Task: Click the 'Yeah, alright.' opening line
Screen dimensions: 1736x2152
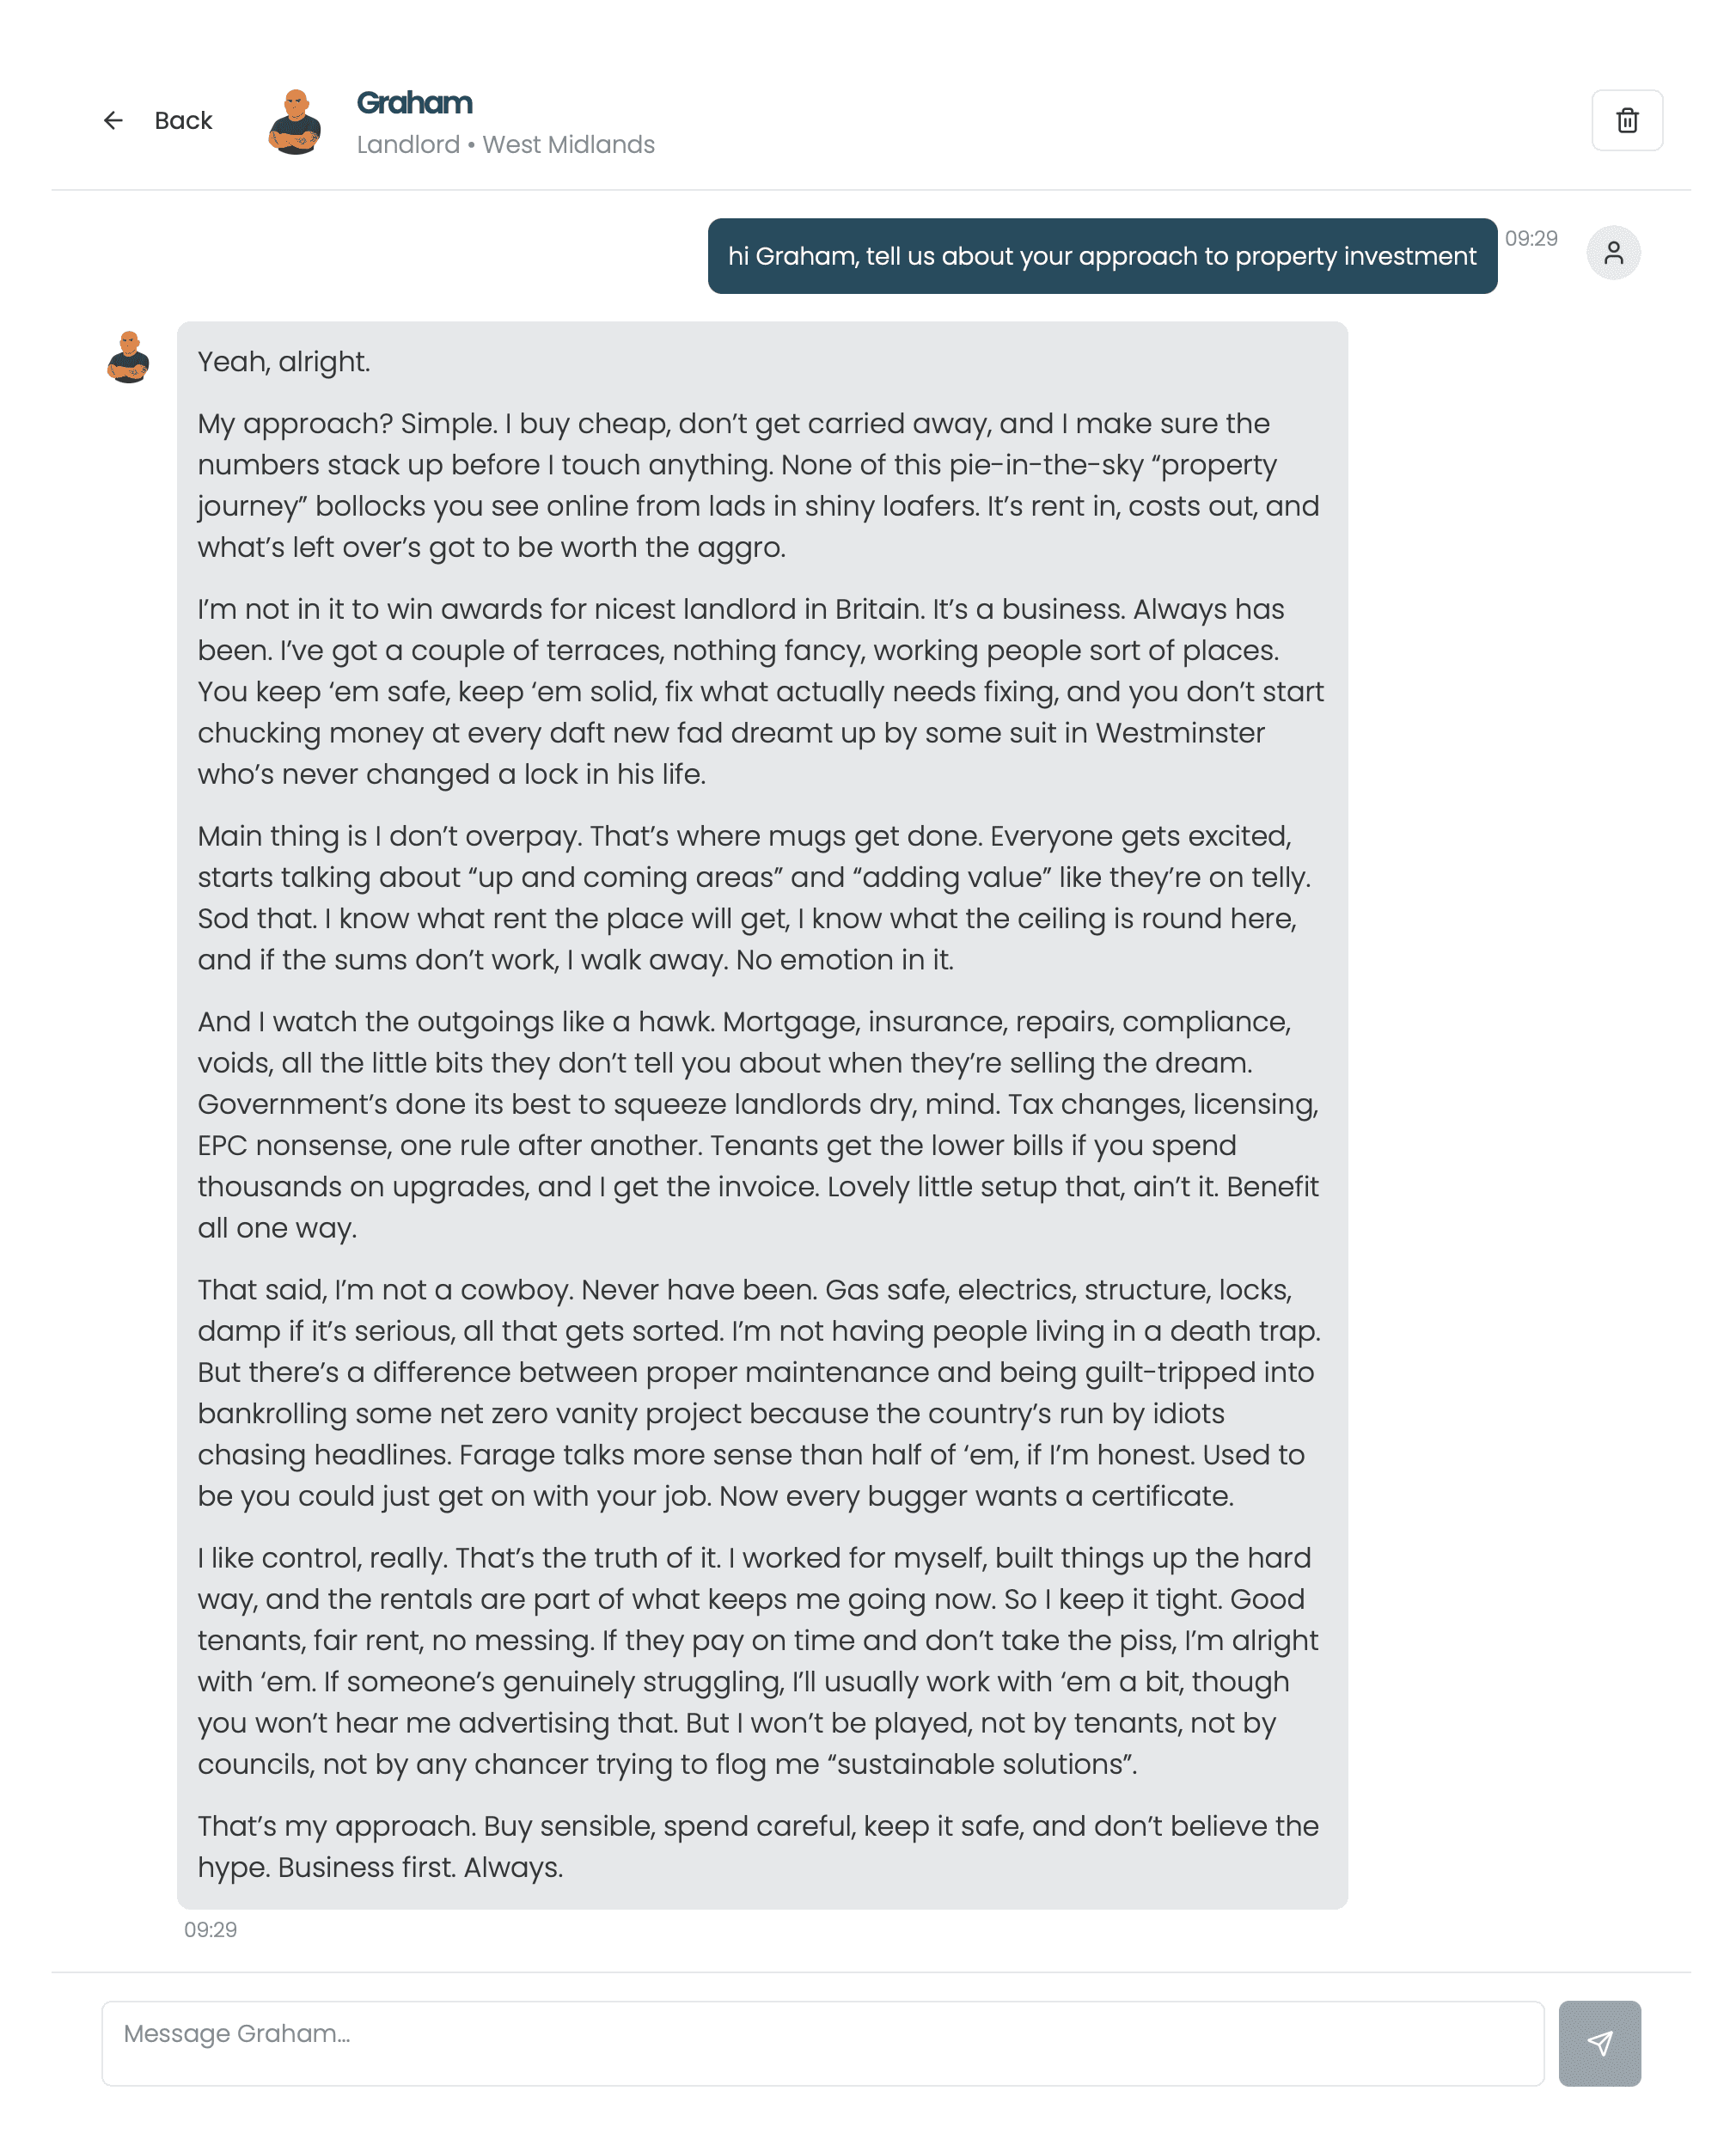Action: point(284,361)
